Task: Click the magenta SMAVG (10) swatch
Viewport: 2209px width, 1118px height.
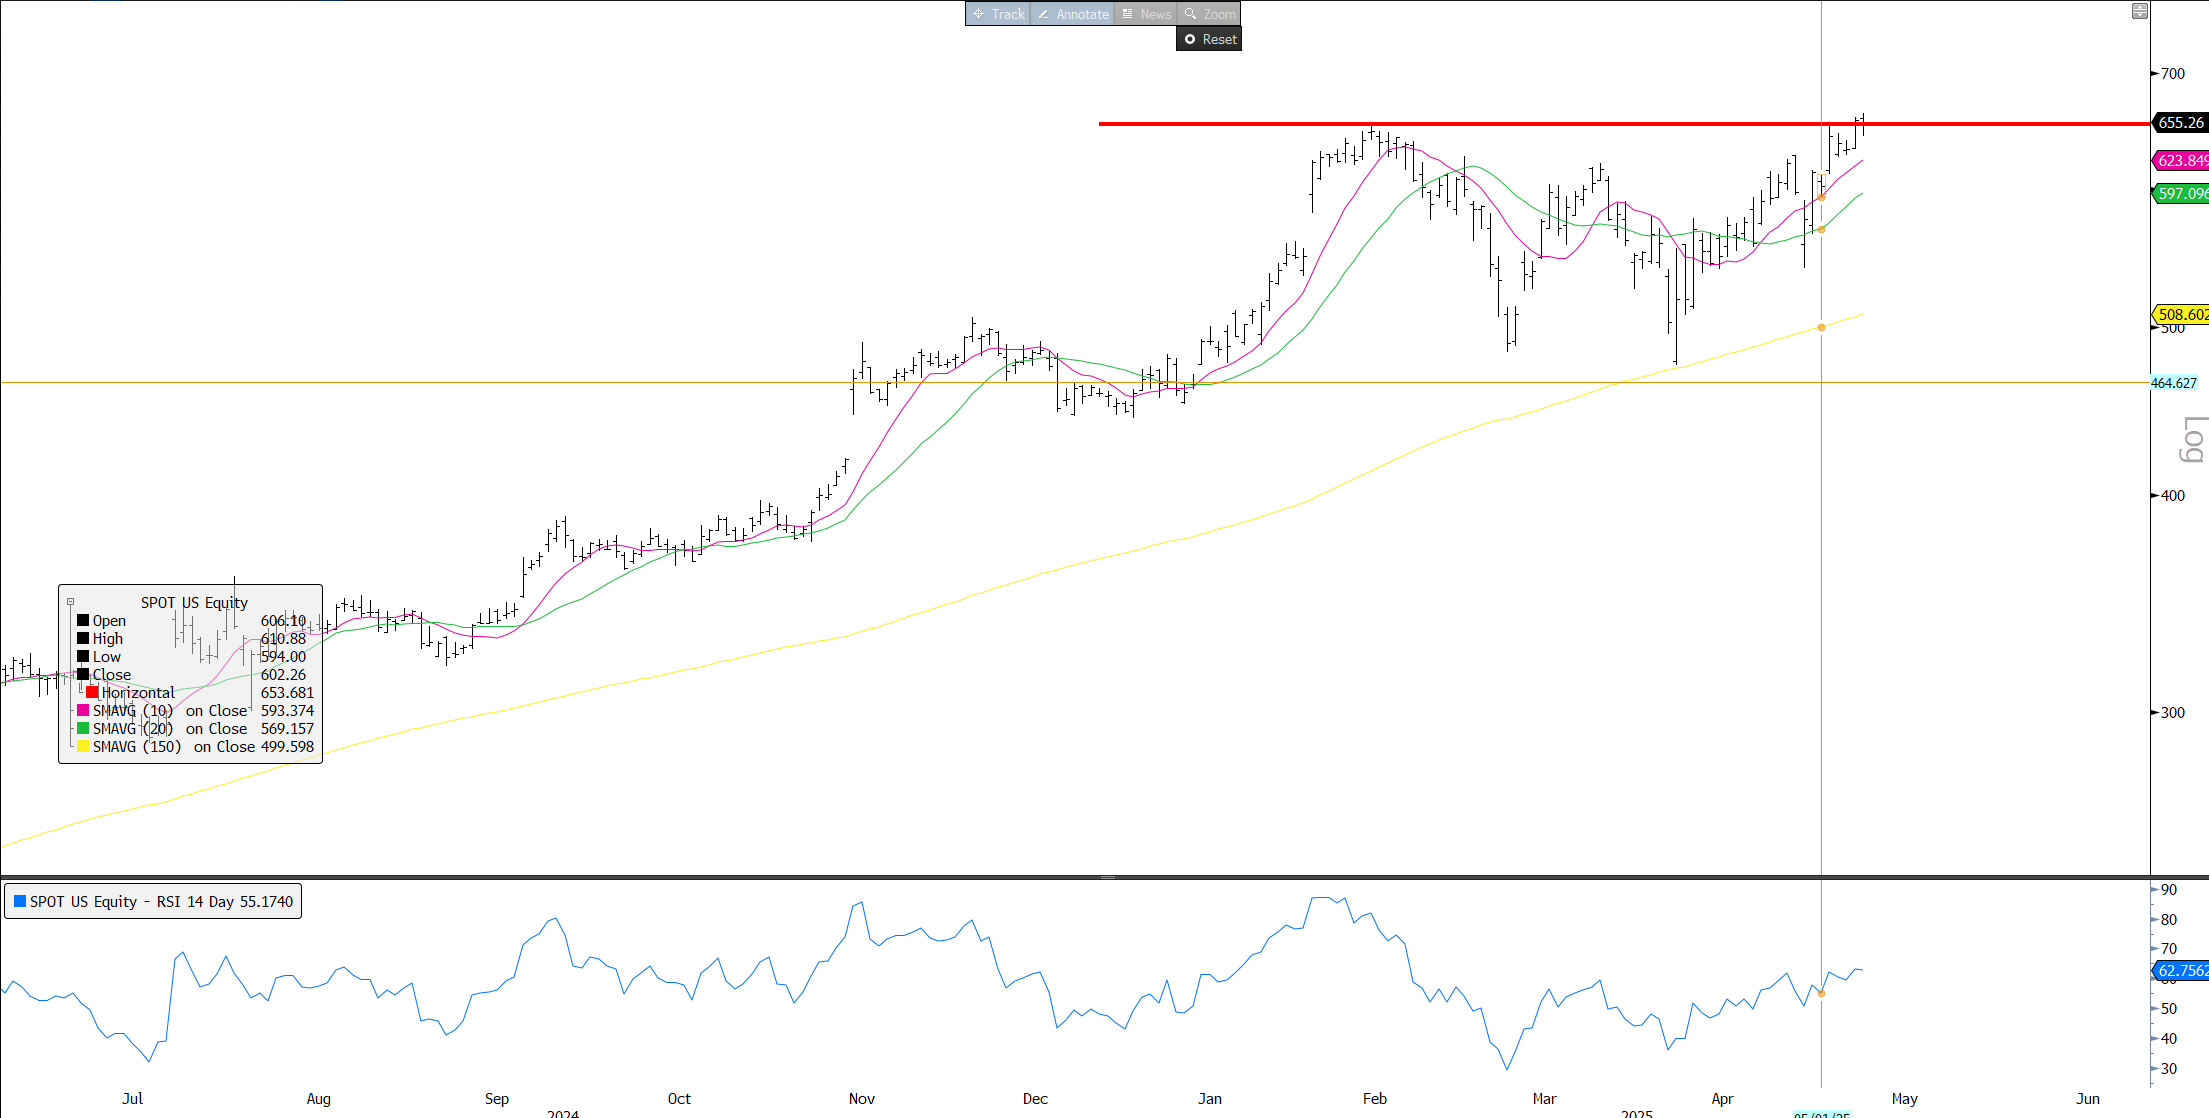Action: coord(83,710)
